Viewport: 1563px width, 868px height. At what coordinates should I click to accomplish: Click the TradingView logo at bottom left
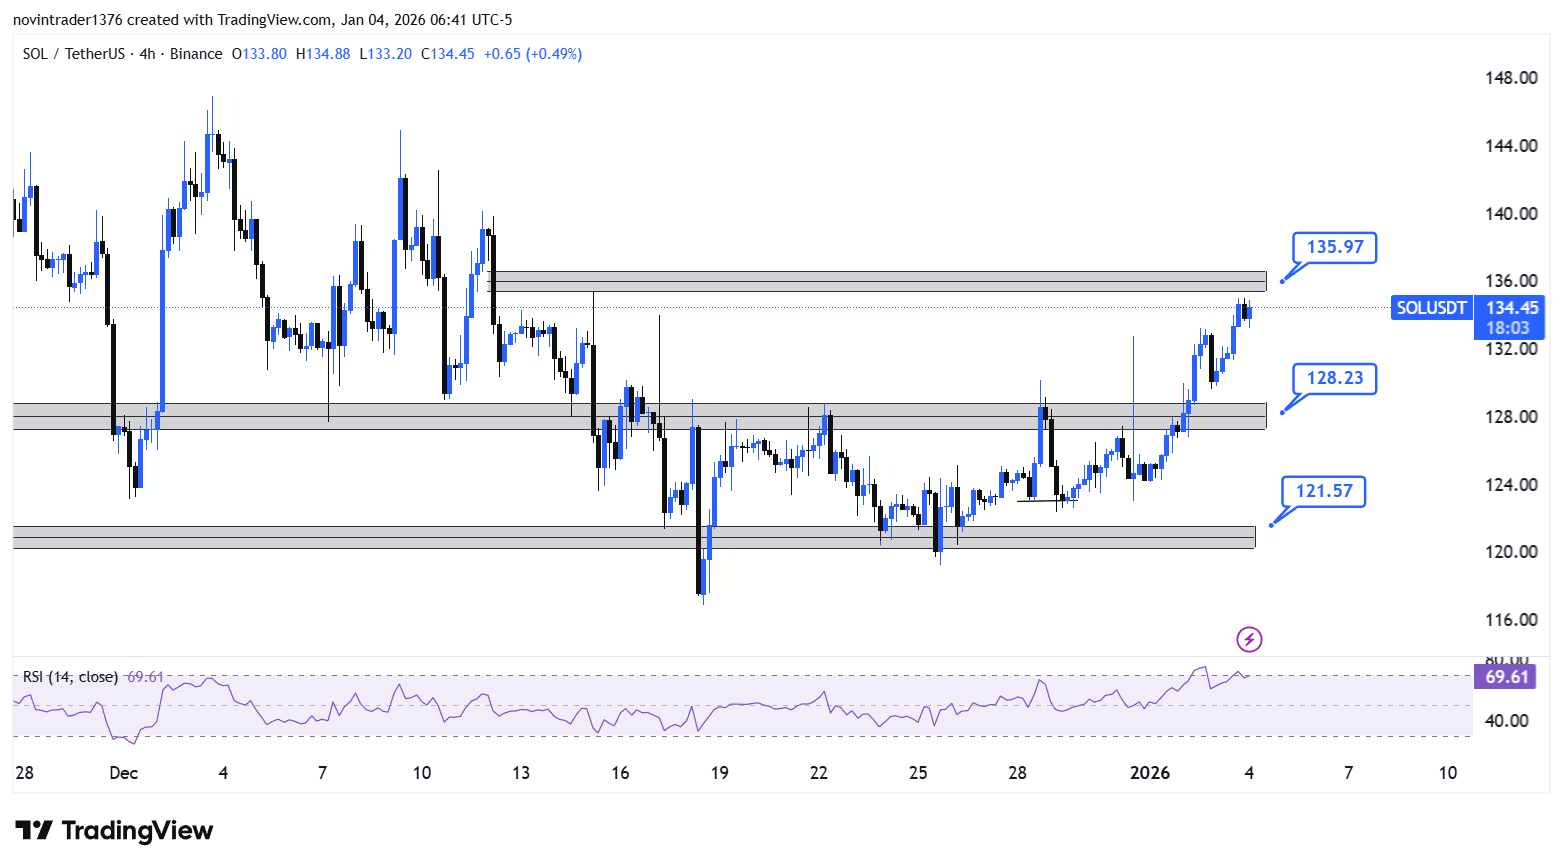coord(114,831)
